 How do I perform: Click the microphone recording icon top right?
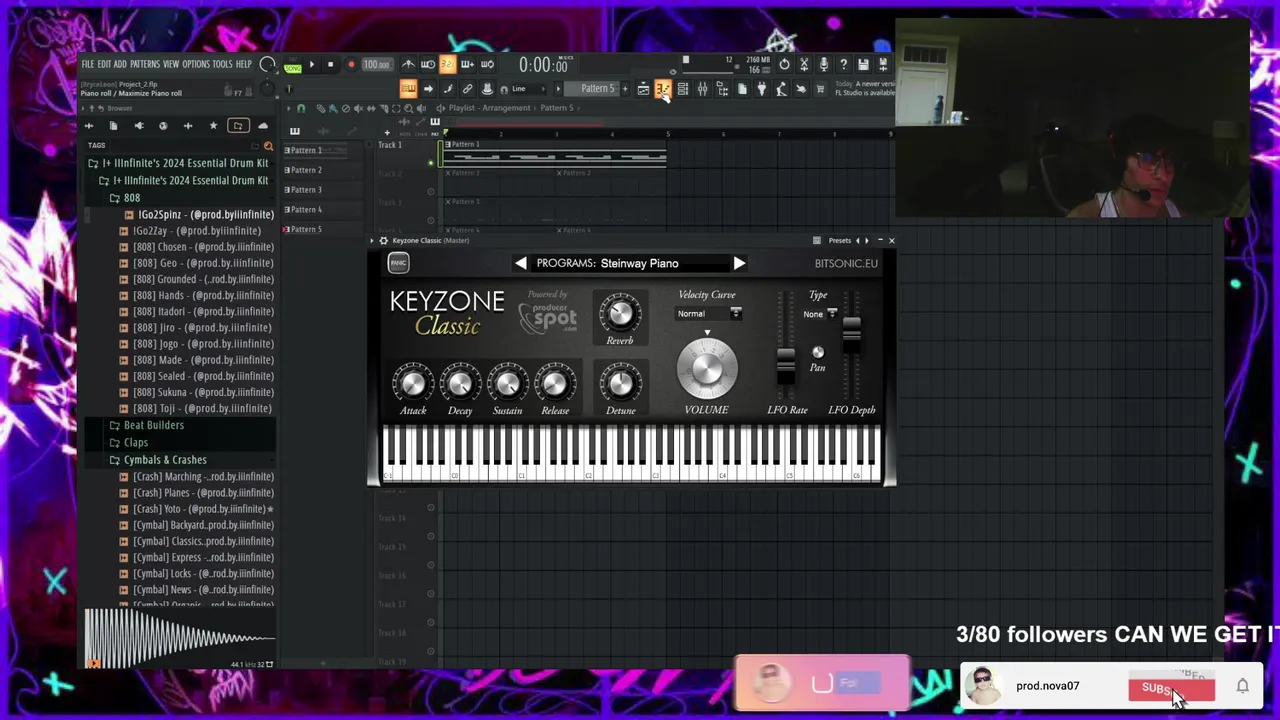[x=823, y=64]
